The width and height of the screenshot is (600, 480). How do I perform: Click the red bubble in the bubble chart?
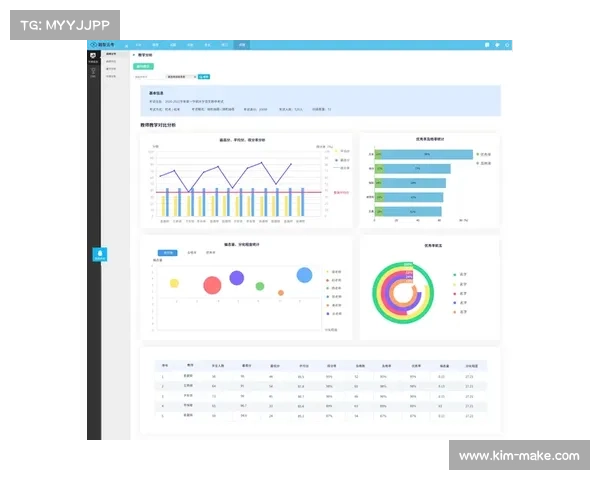pyautogui.click(x=212, y=286)
